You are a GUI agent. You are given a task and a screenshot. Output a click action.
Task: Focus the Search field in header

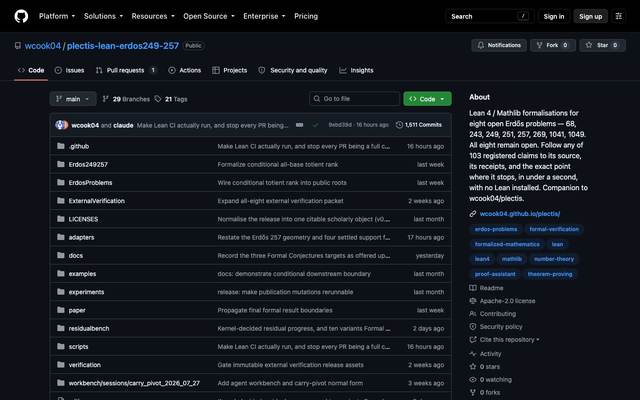coord(489,16)
